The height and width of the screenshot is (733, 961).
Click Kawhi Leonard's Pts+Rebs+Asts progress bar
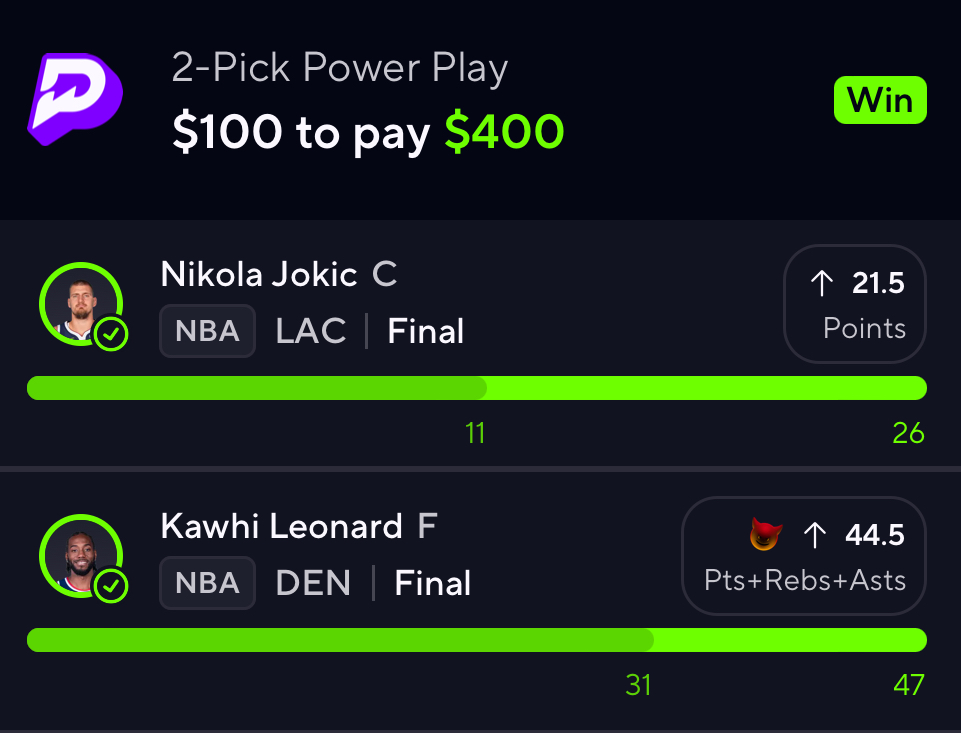(476, 640)
